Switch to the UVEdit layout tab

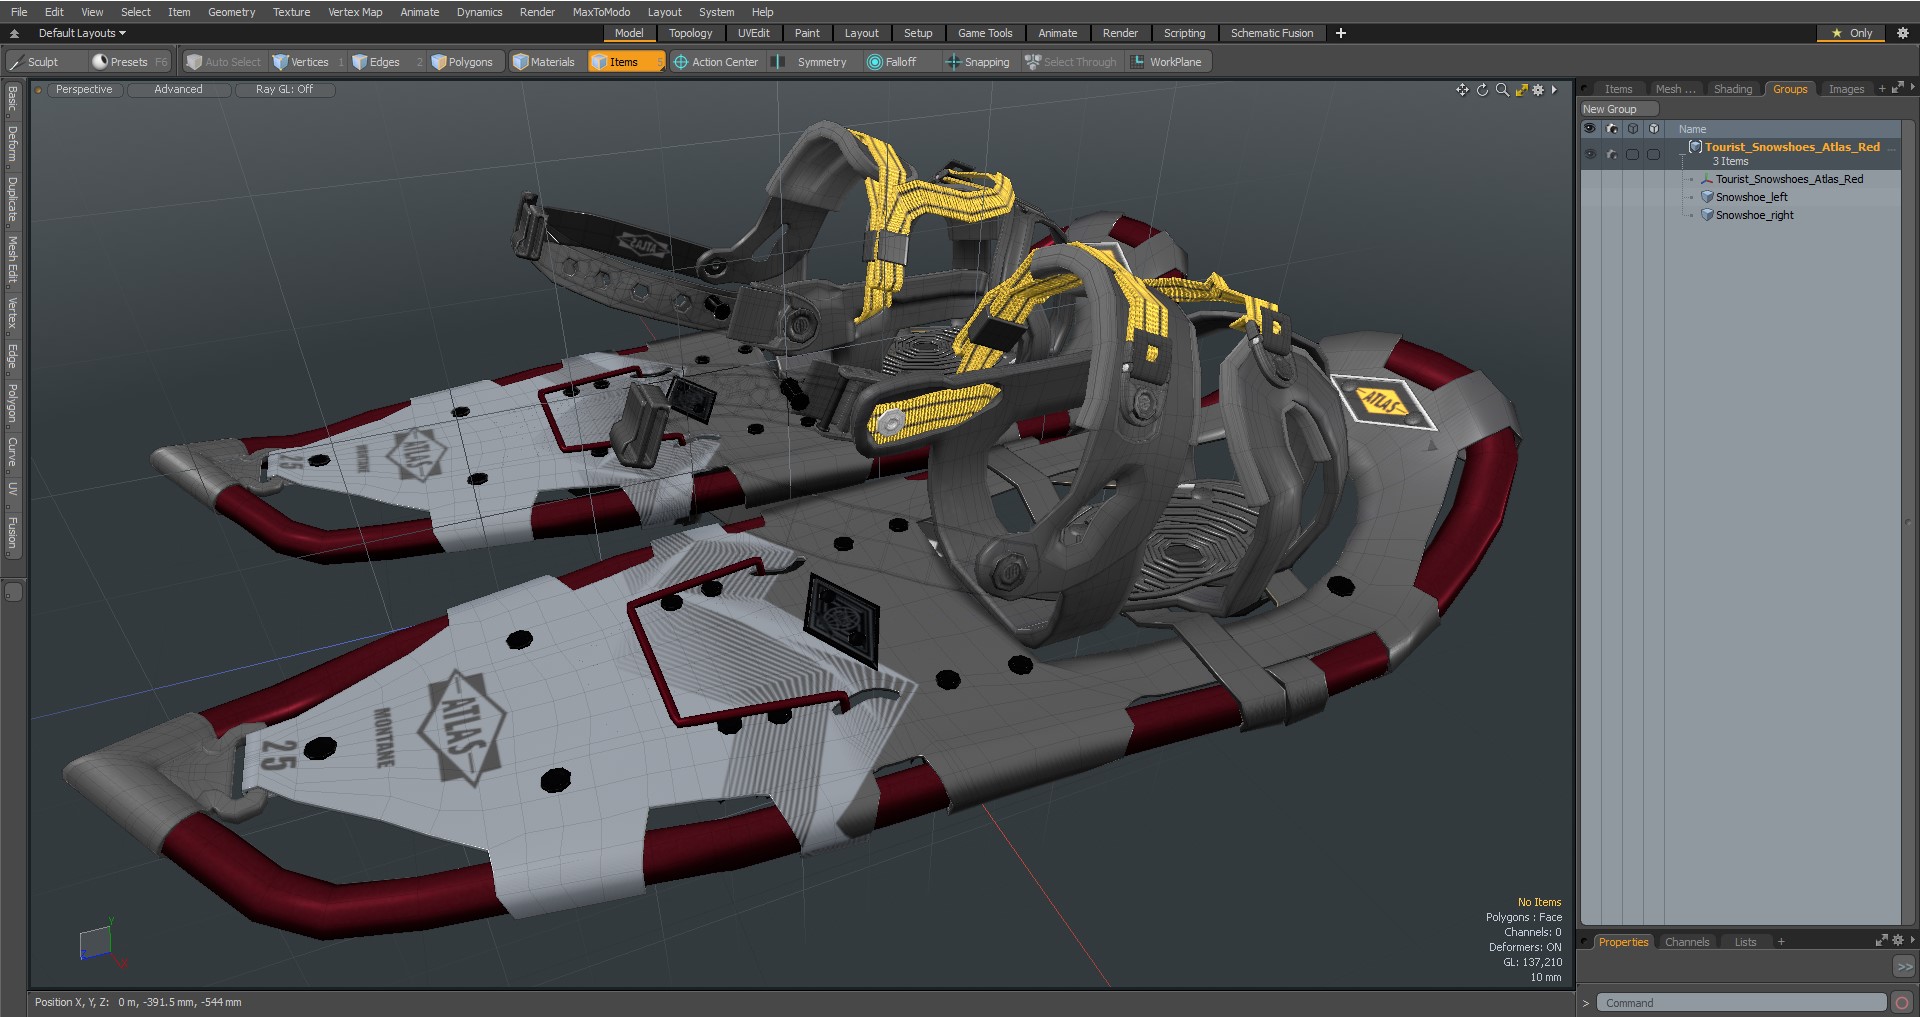(753, 33)
